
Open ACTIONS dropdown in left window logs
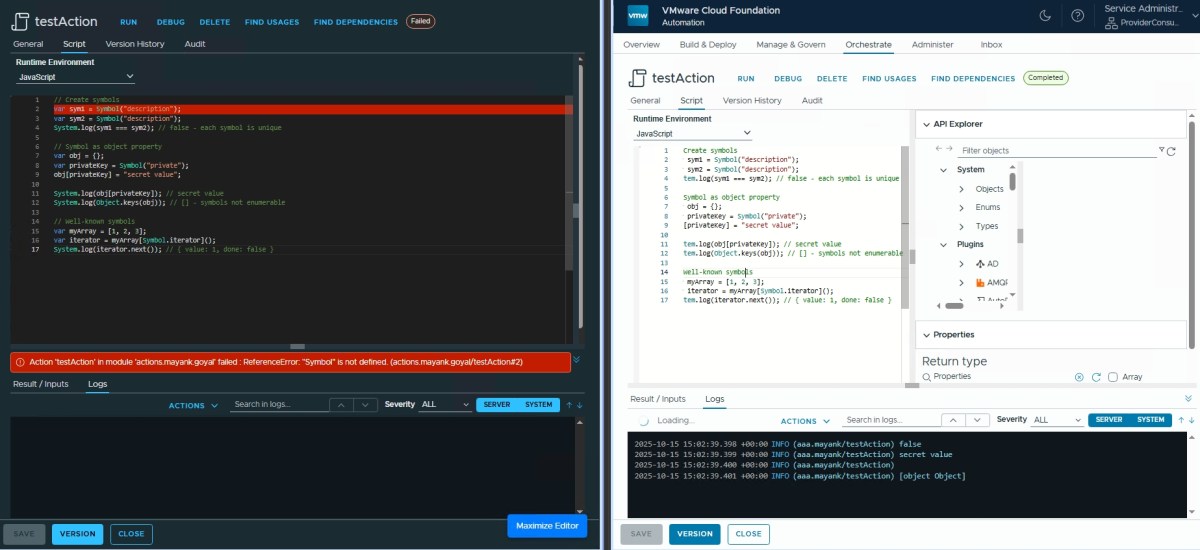[x=194, y=406]
